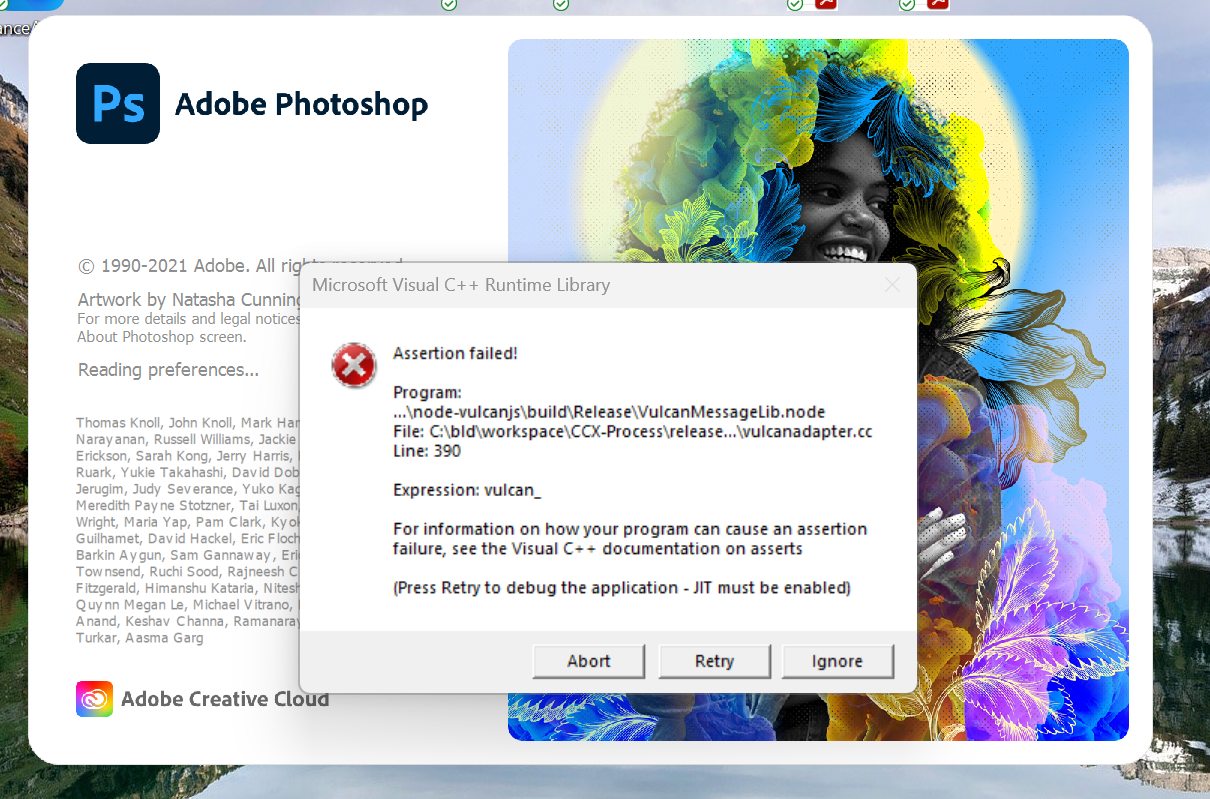This screenshot has height=799, width=1210.
Task: Click the red error X icon
Action: (354, 367)
